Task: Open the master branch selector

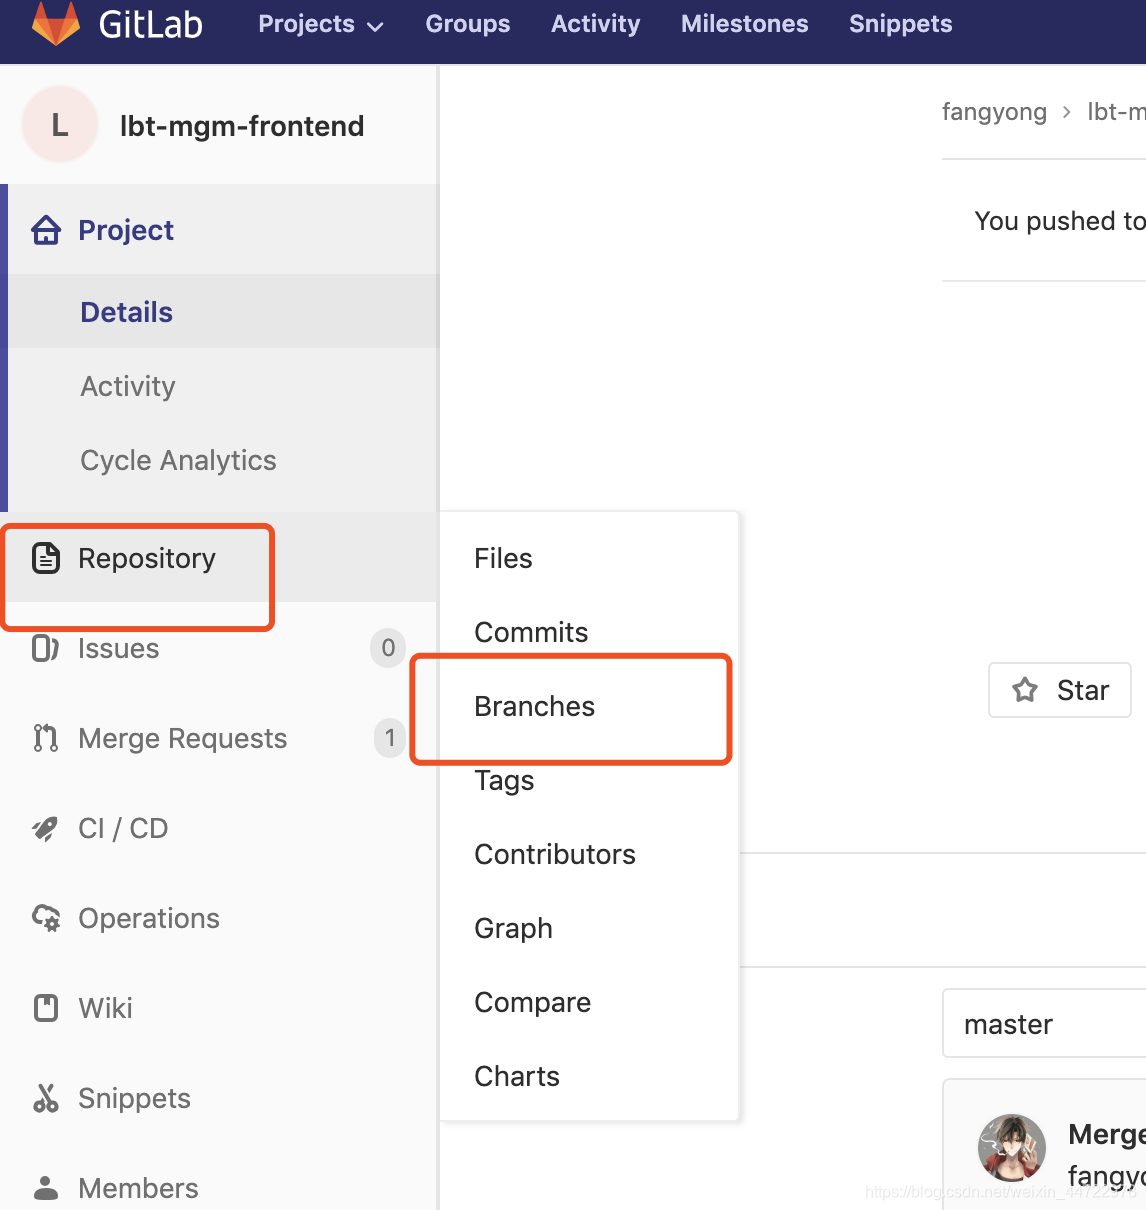Action: point(1044,1024)
